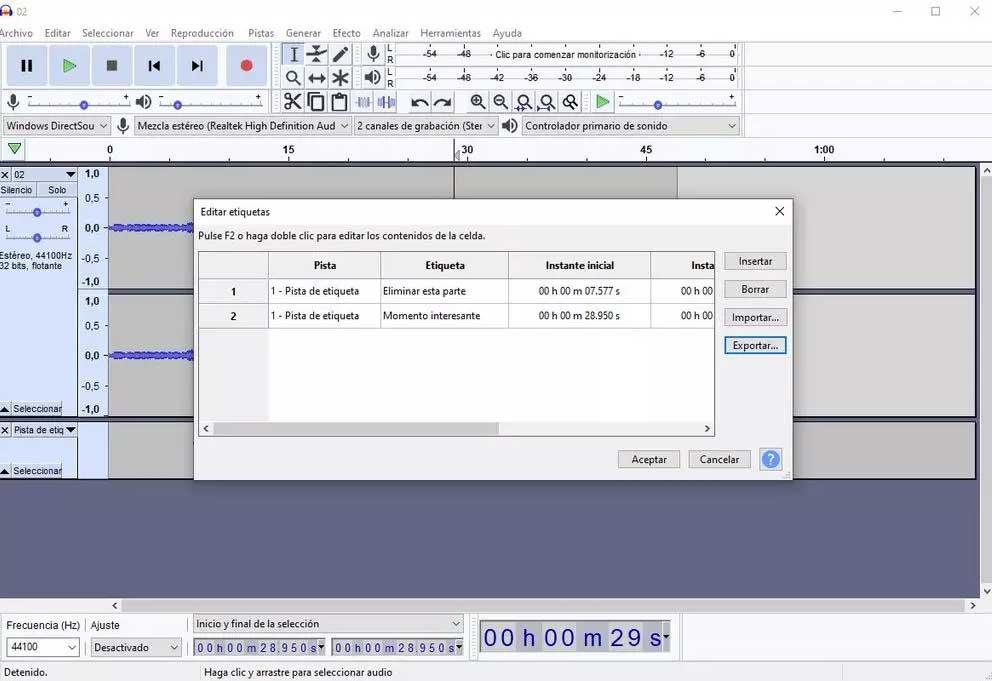Screen dimensions: 992x681
Task: Open the Editar menu
Action: coord(58,33)
